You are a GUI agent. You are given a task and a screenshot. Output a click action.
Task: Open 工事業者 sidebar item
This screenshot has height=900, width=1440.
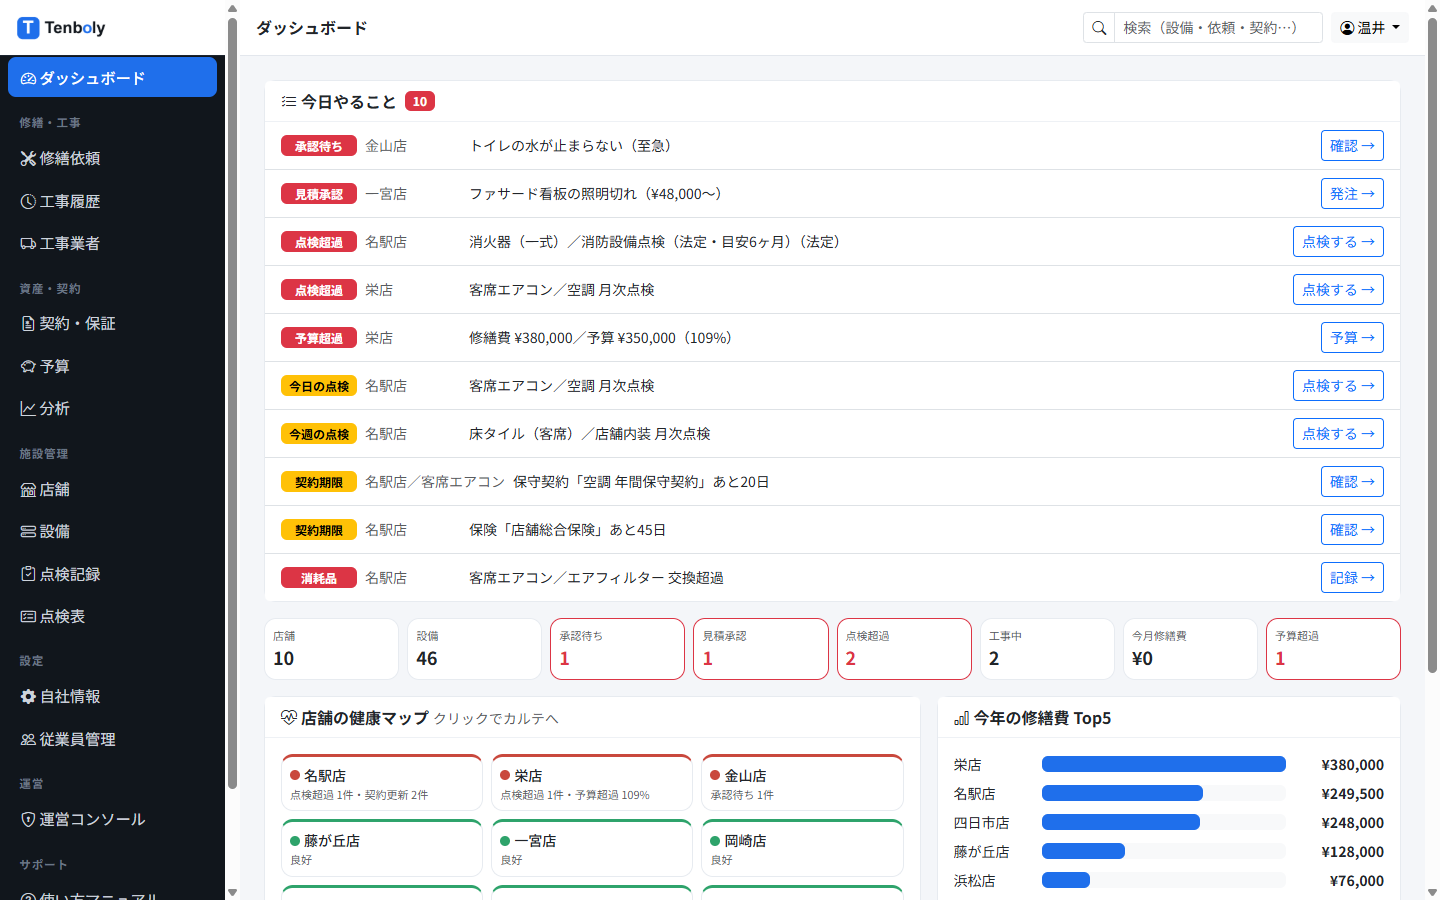pos(112,243)
